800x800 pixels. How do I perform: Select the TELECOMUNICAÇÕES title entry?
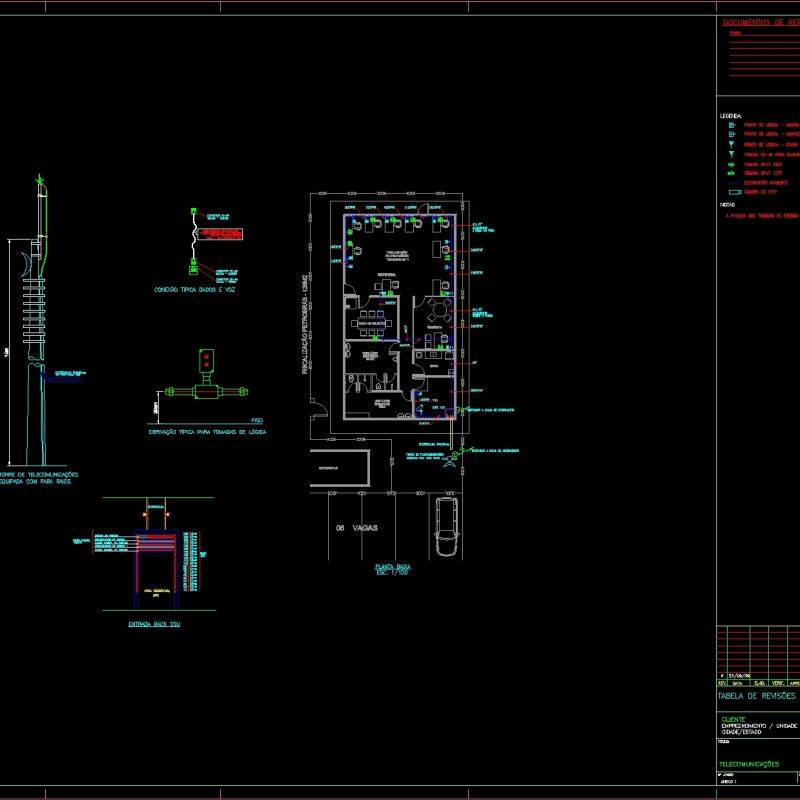pos(749,763)
